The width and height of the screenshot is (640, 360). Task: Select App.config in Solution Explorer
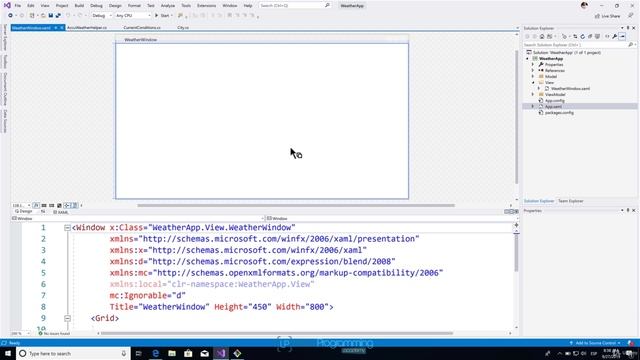tap(554, 100)
